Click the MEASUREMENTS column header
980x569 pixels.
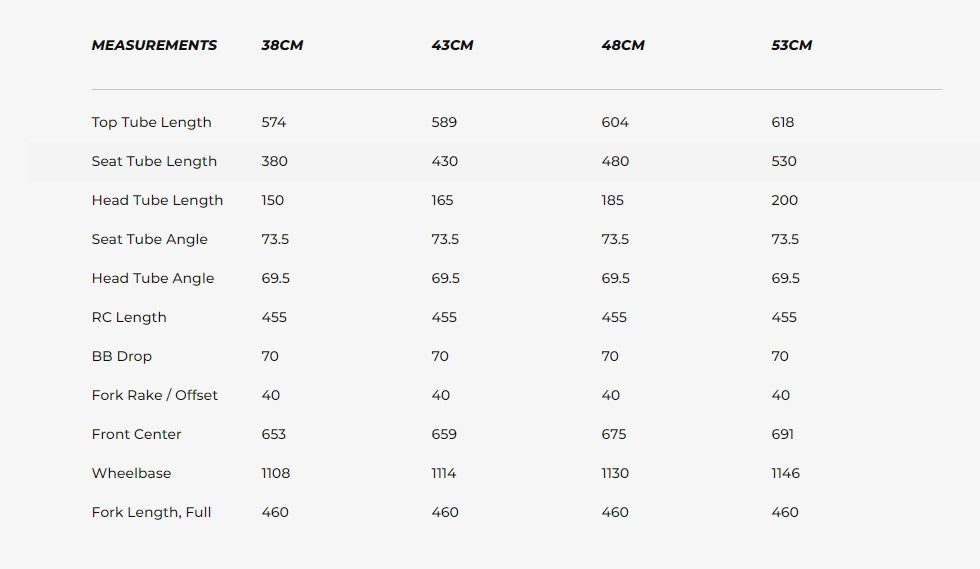pos(154,45)
